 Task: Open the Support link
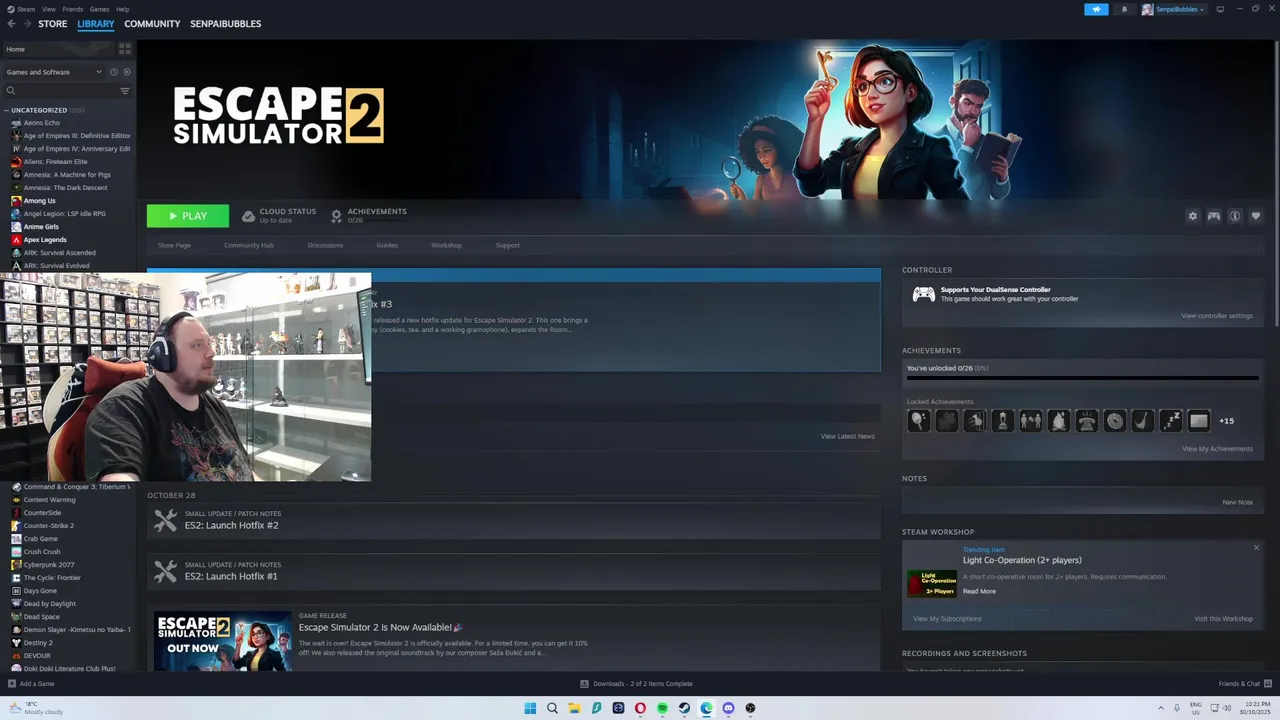pyautogui.click(x=507, y=245)
